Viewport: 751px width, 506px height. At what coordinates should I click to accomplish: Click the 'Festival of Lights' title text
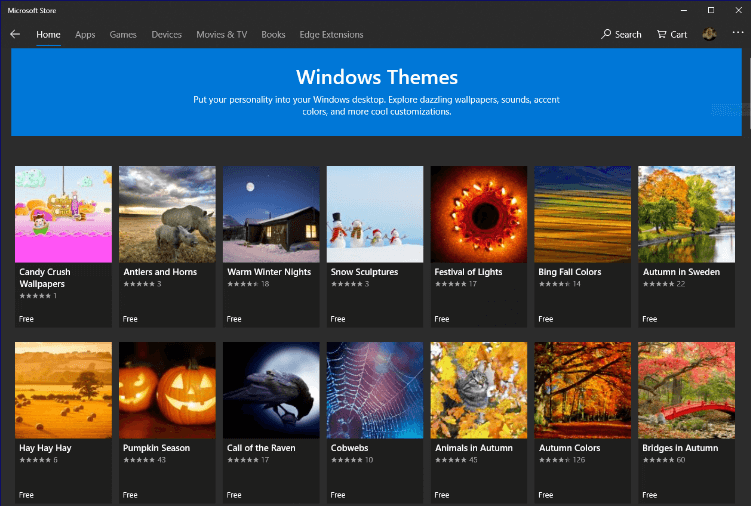[468, 272]
